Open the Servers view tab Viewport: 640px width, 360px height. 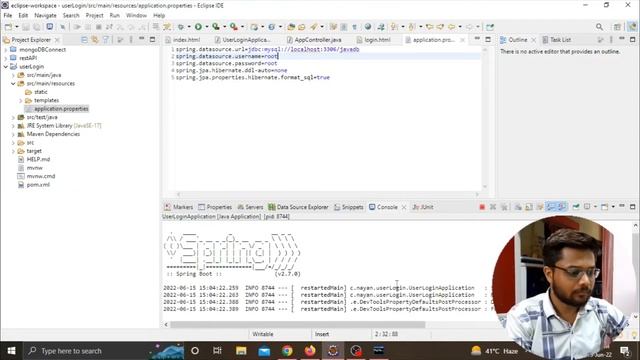point(250,207)
